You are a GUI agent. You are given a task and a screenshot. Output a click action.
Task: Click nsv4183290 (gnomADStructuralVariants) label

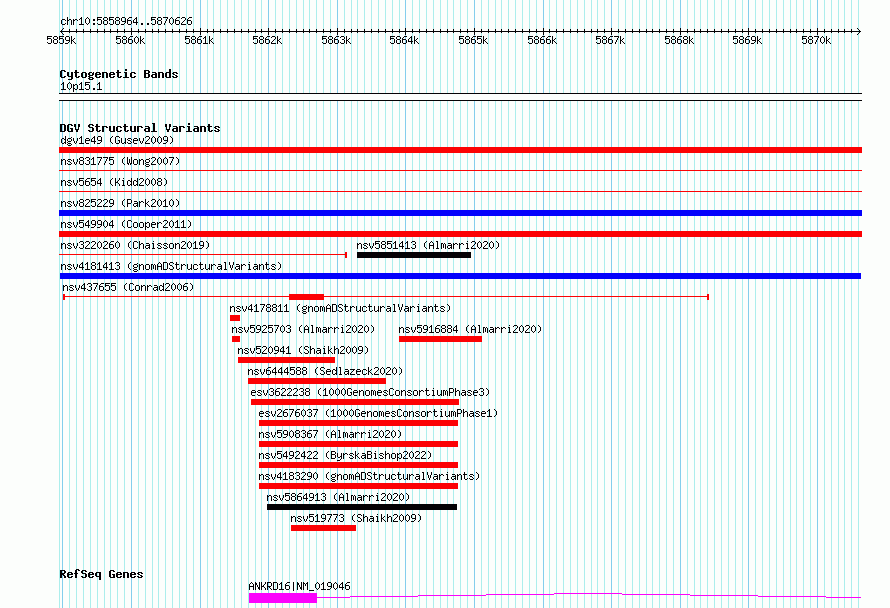pyautogui.click(x=369, y=476)
